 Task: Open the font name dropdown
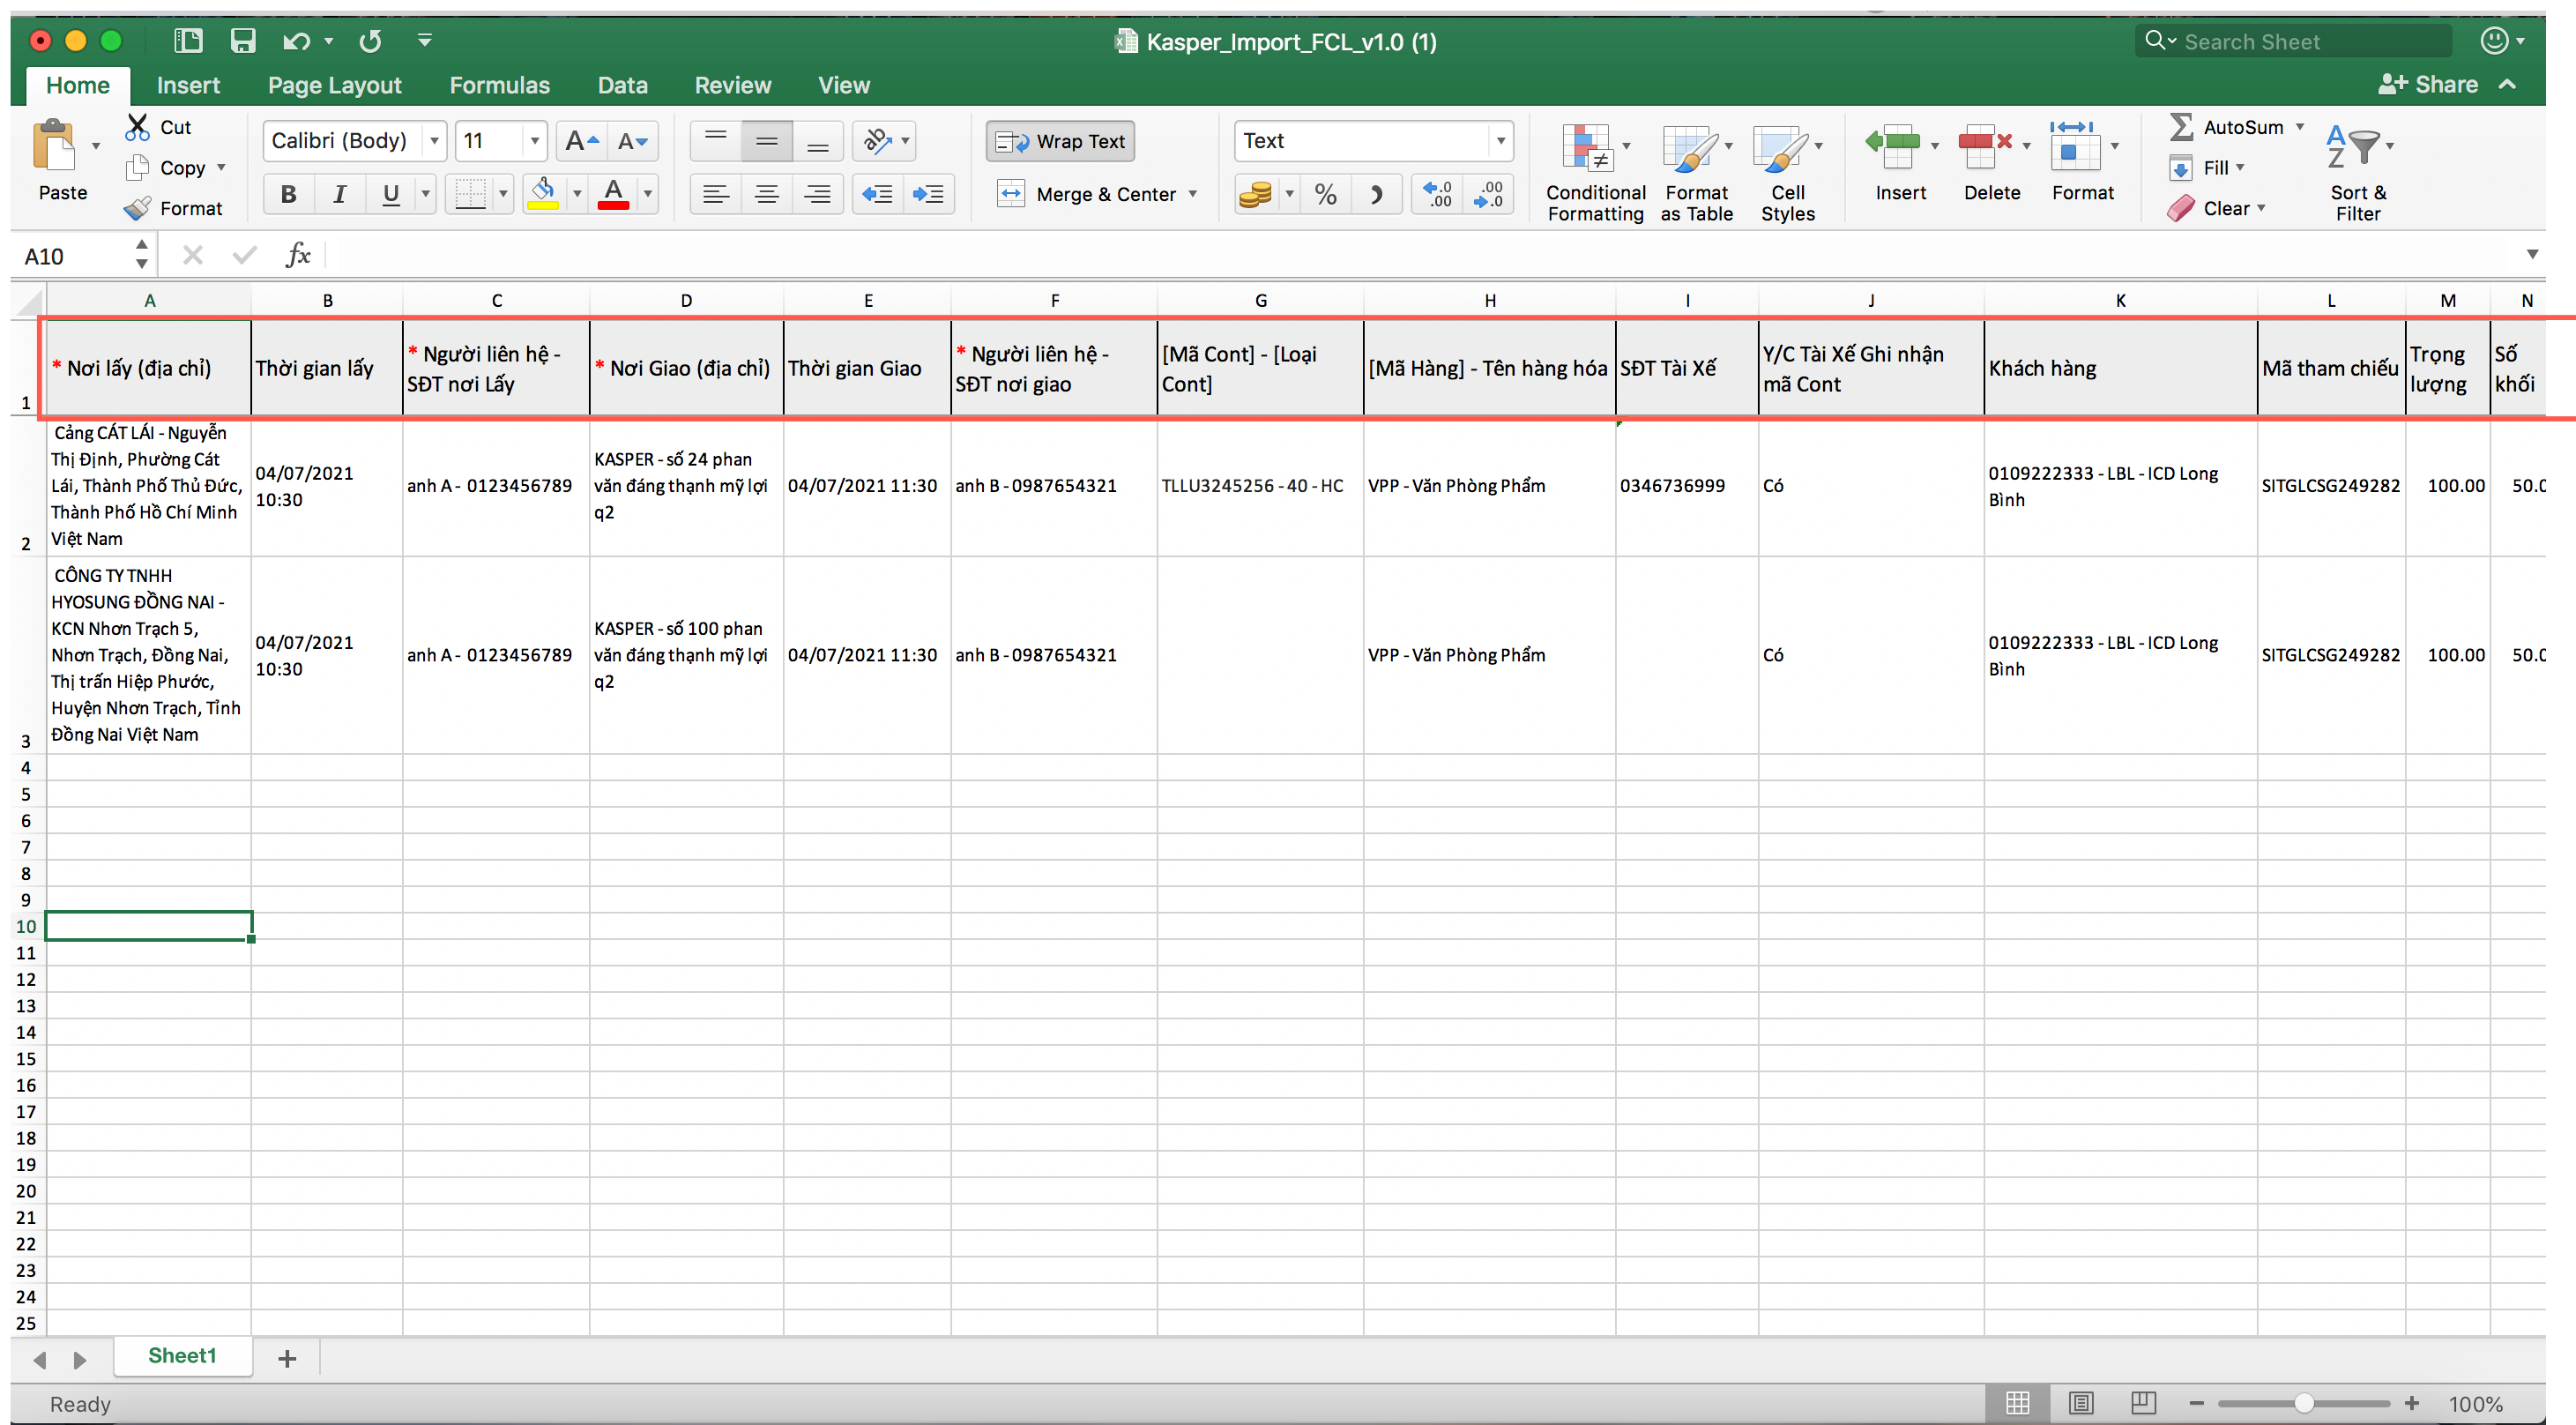pyautogui.click(x=434, y=141)
